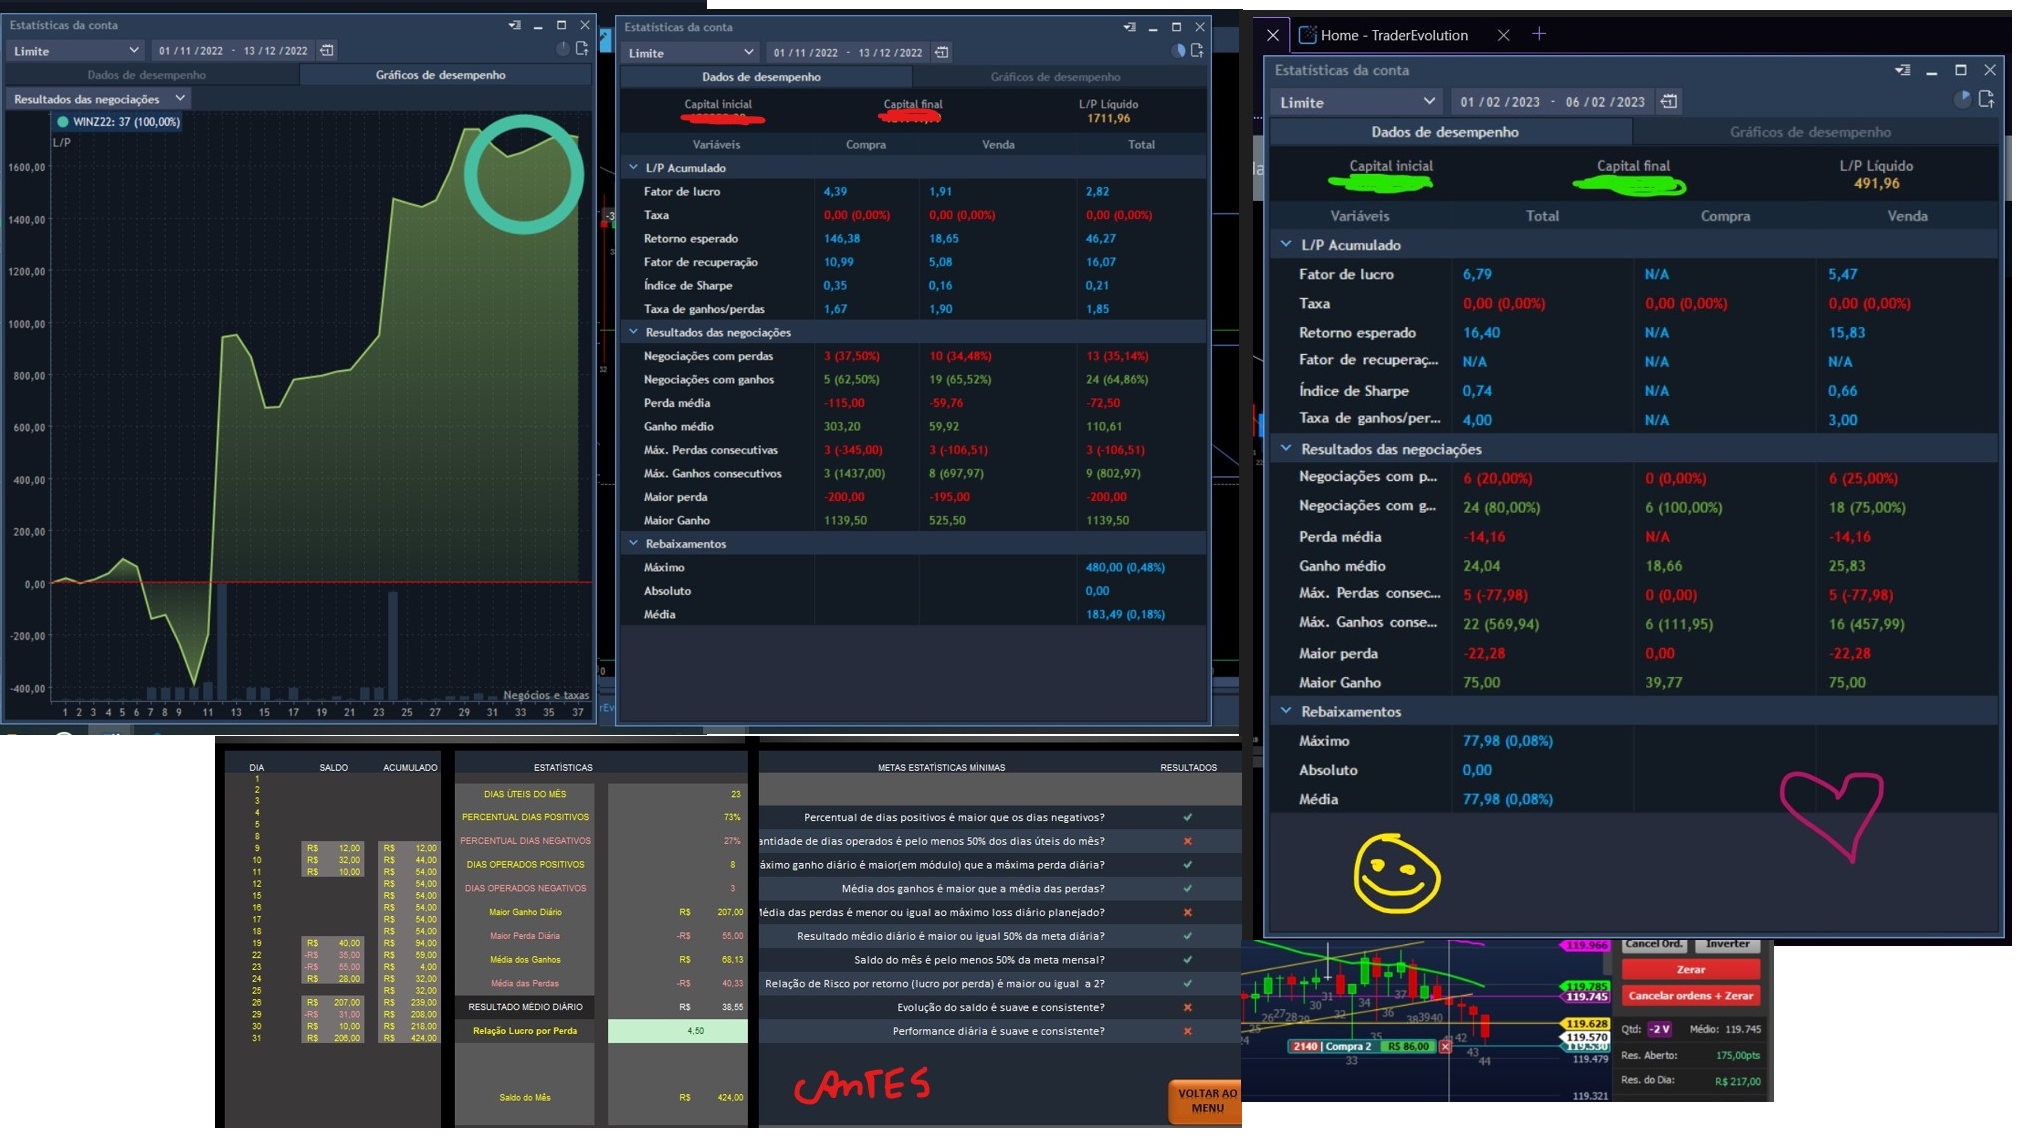The width and height of the screenshot is (2017, 1138).
Task: Collapse Resultados das negociações section in the TraderEvolution window
Action: [x=1286, y=449]
